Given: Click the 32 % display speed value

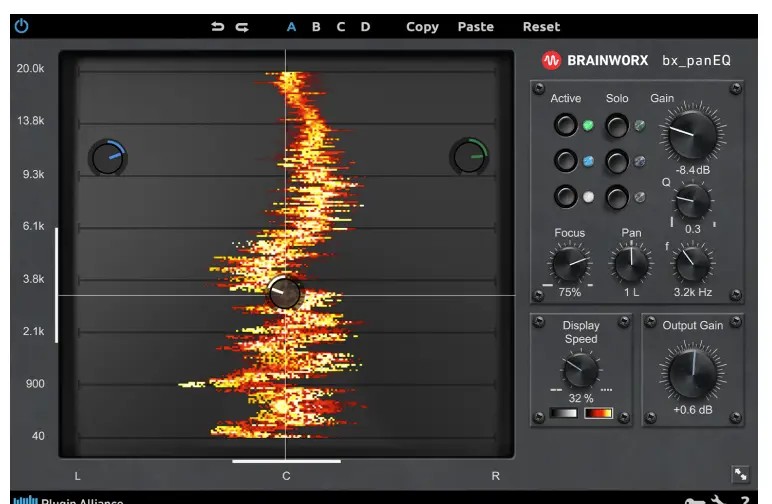Looking at the screenshot, I should click(581, 398).
